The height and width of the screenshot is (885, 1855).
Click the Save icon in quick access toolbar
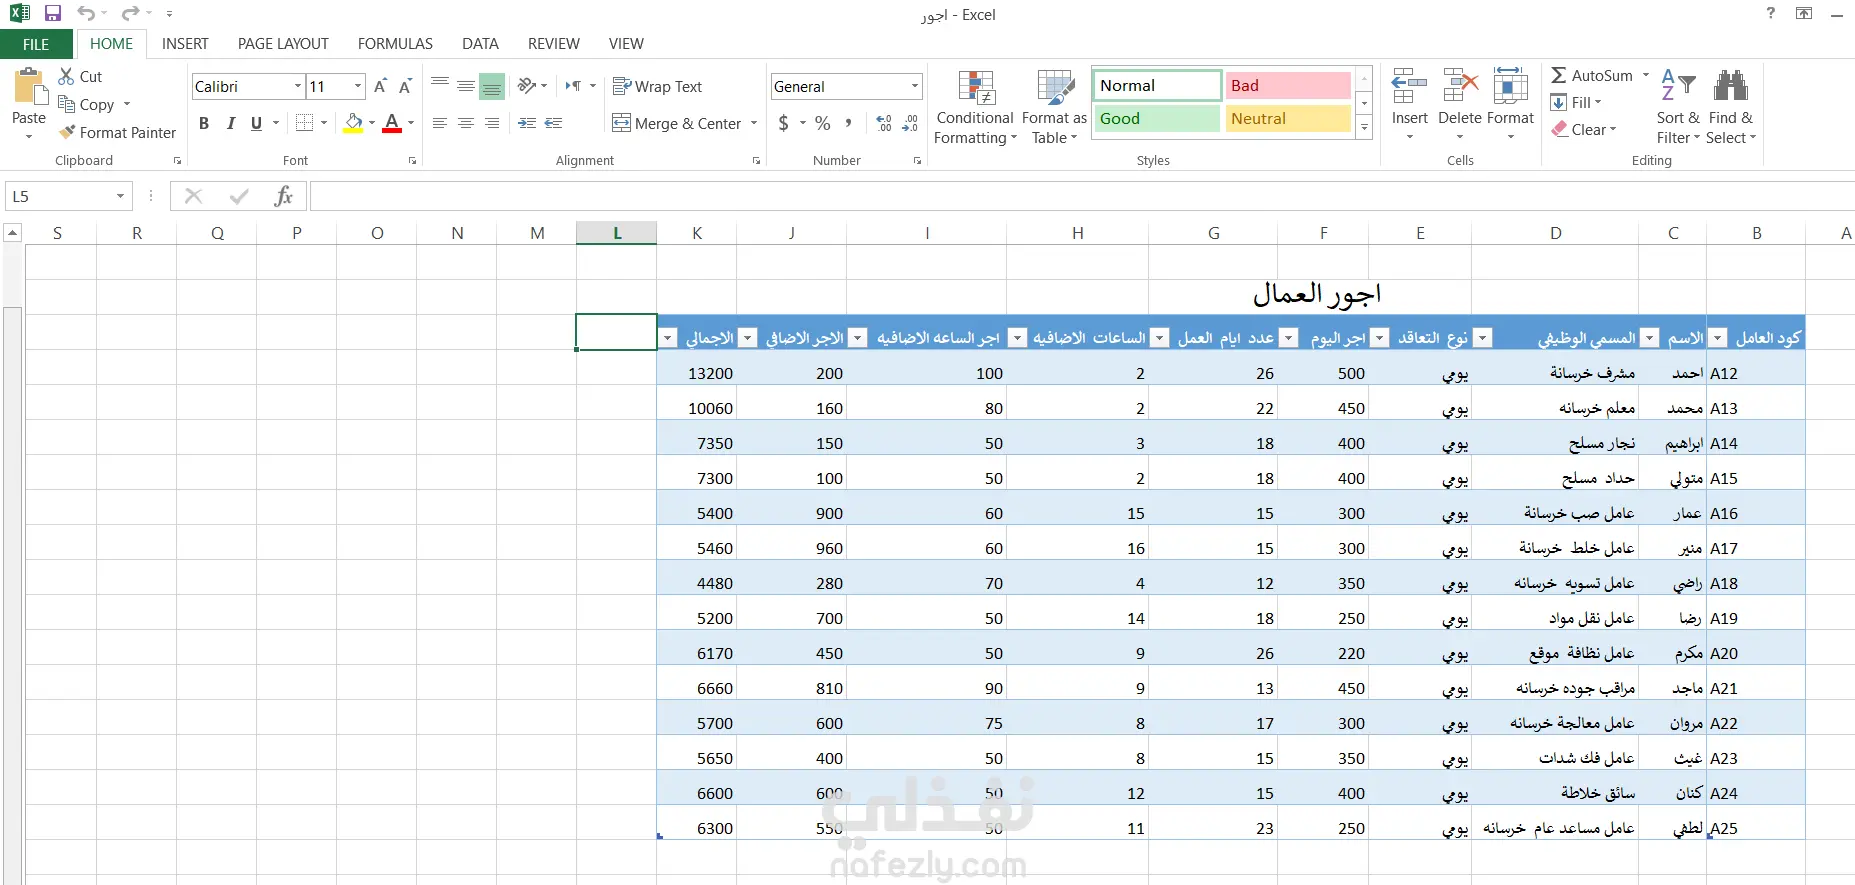(53, 14)
